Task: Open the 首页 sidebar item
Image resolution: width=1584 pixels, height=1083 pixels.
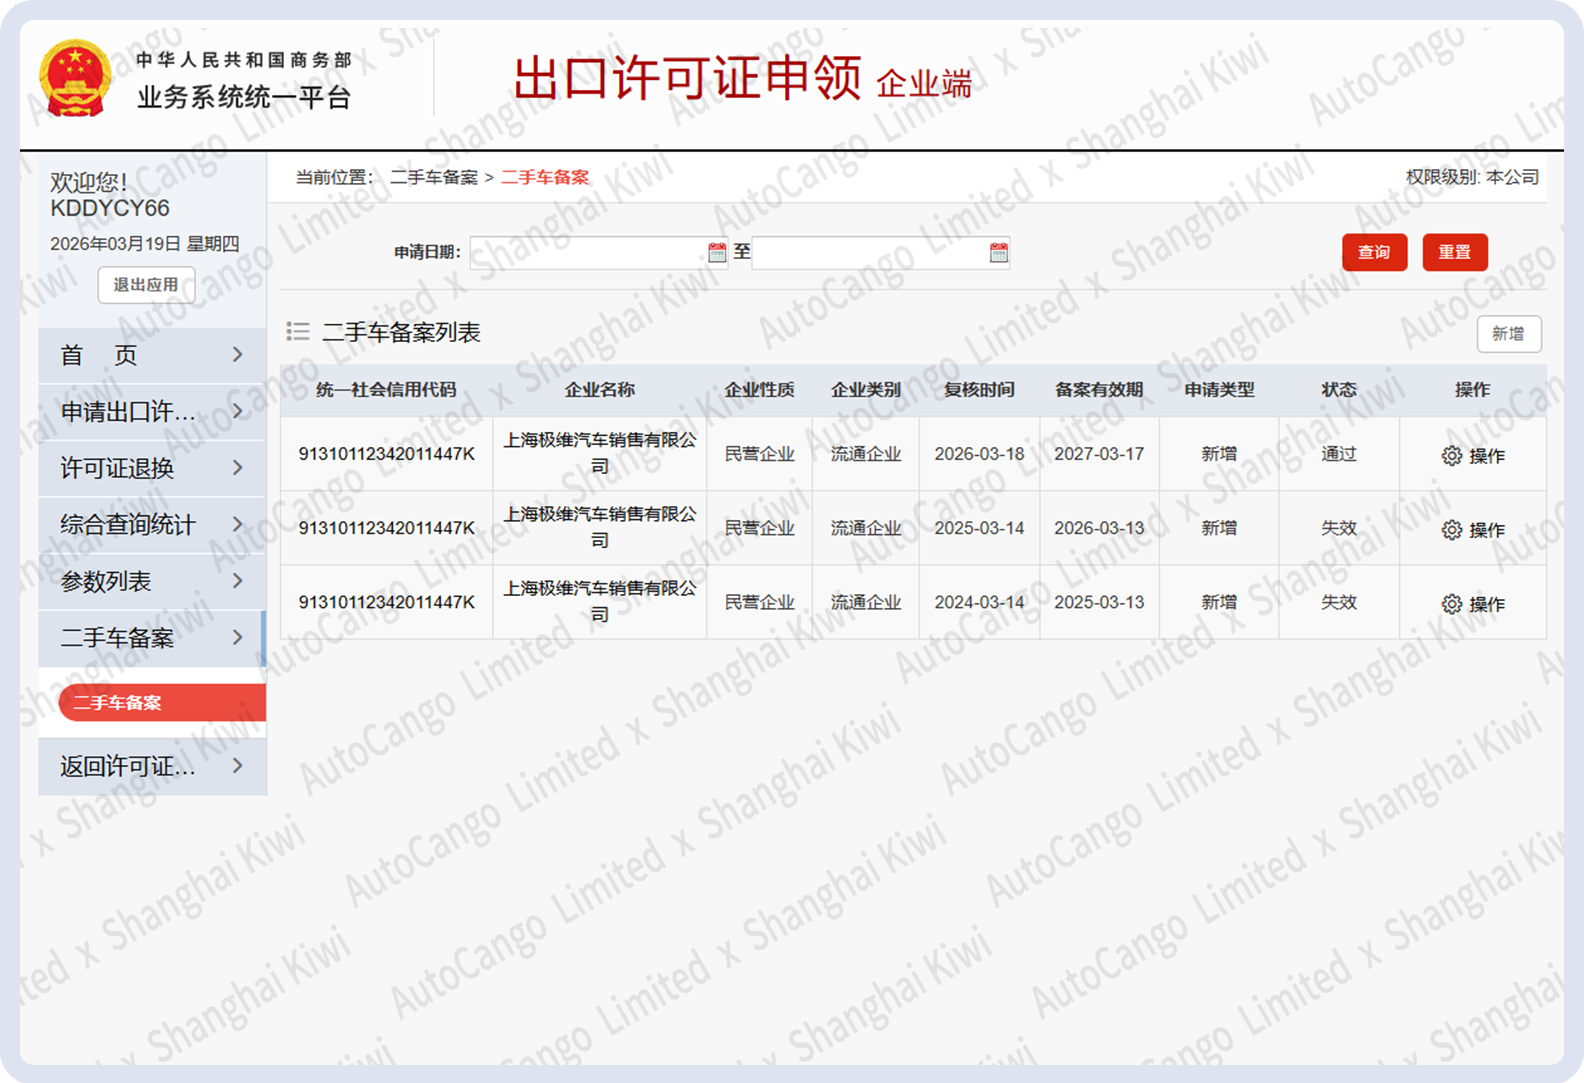Action: pos(152,355)
